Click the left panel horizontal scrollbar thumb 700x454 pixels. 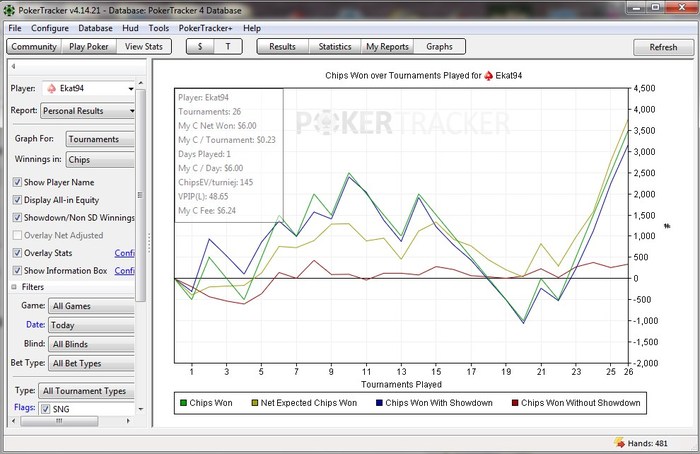pos(59,421)
